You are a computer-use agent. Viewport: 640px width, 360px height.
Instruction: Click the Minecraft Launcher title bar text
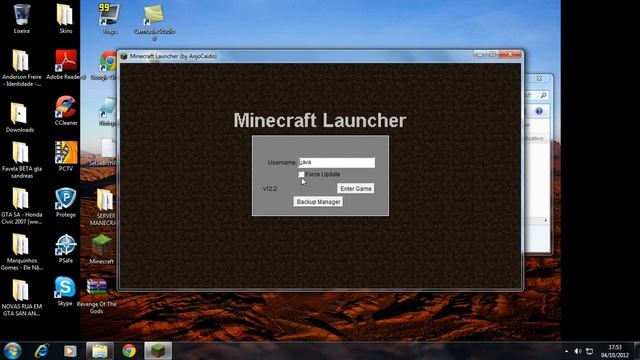point(173,56)
